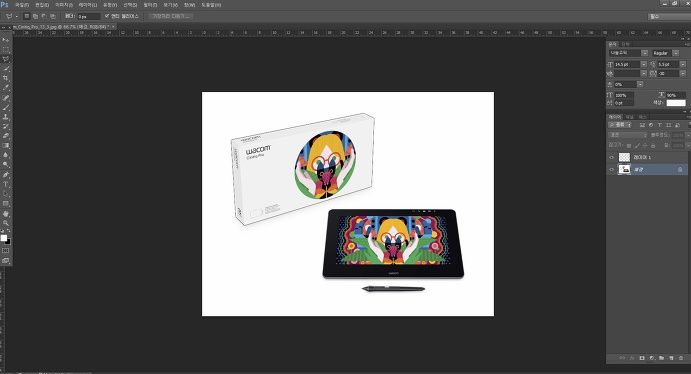Screen dimensions: 691x374
Task: Toggle the pixel layer filter icon
Action: click(643, 125)
